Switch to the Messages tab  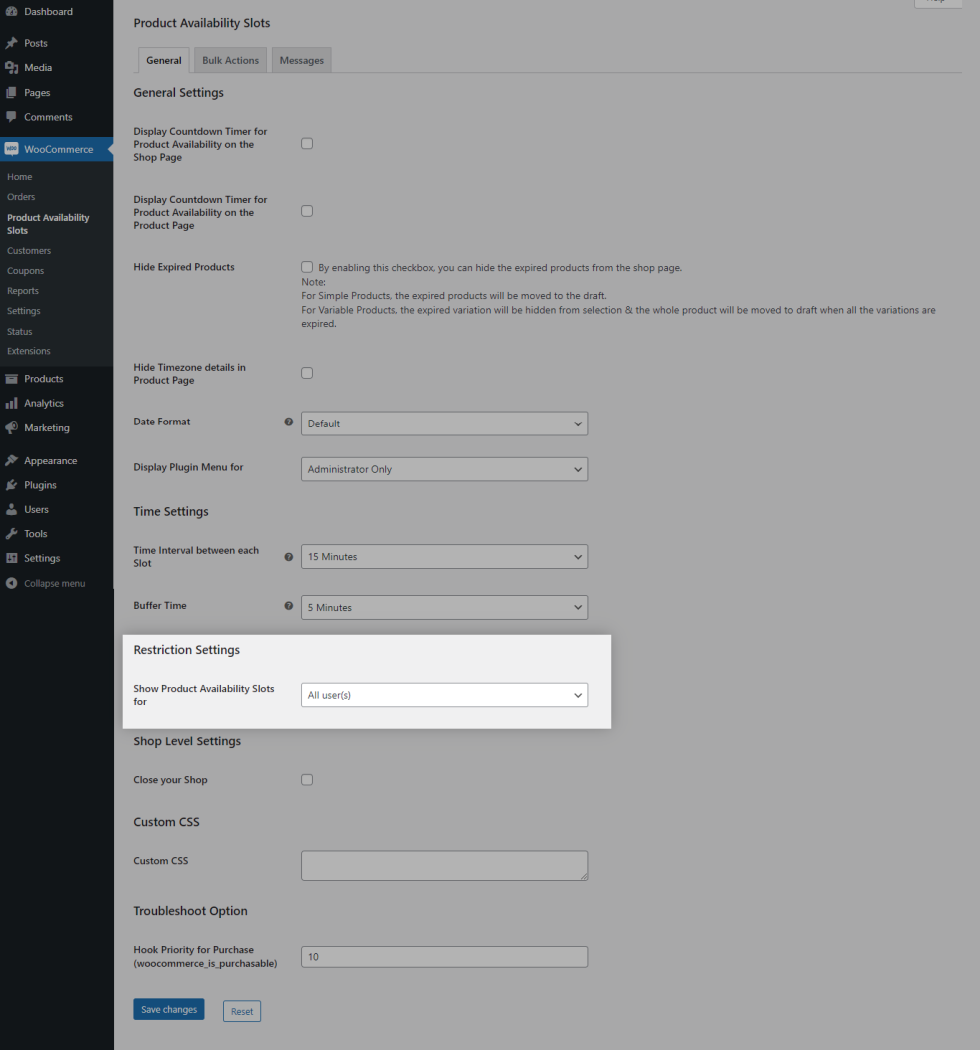[x=301, y=61]
